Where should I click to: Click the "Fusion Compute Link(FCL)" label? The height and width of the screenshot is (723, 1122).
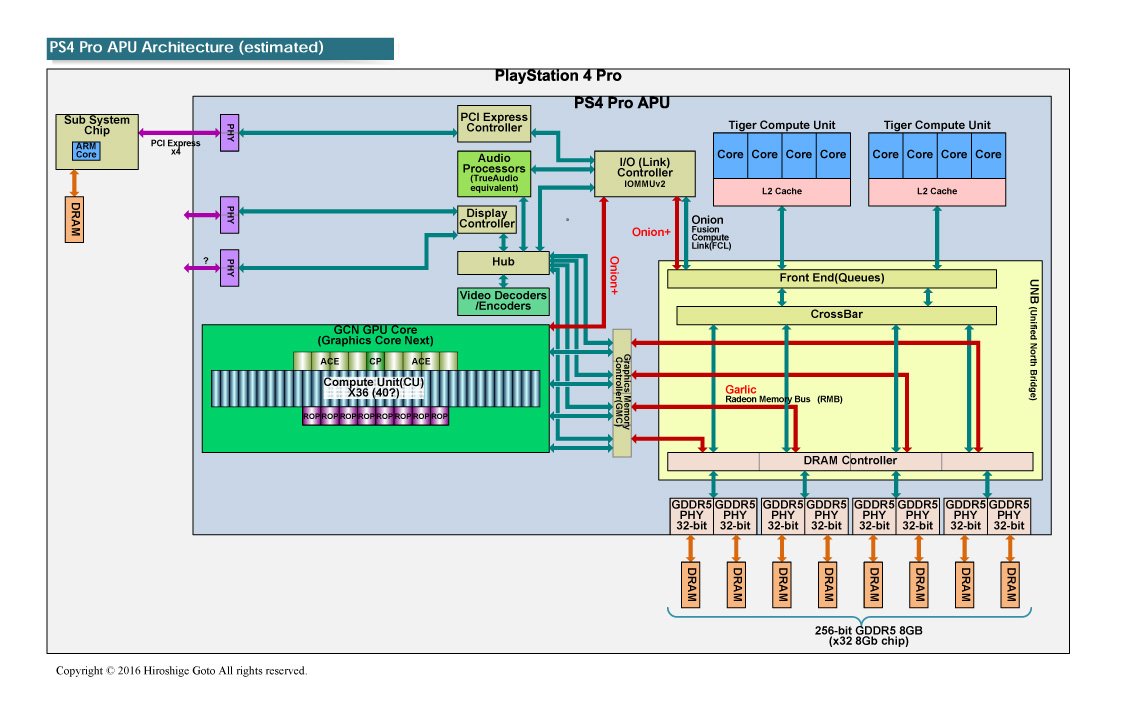(711, 238)
